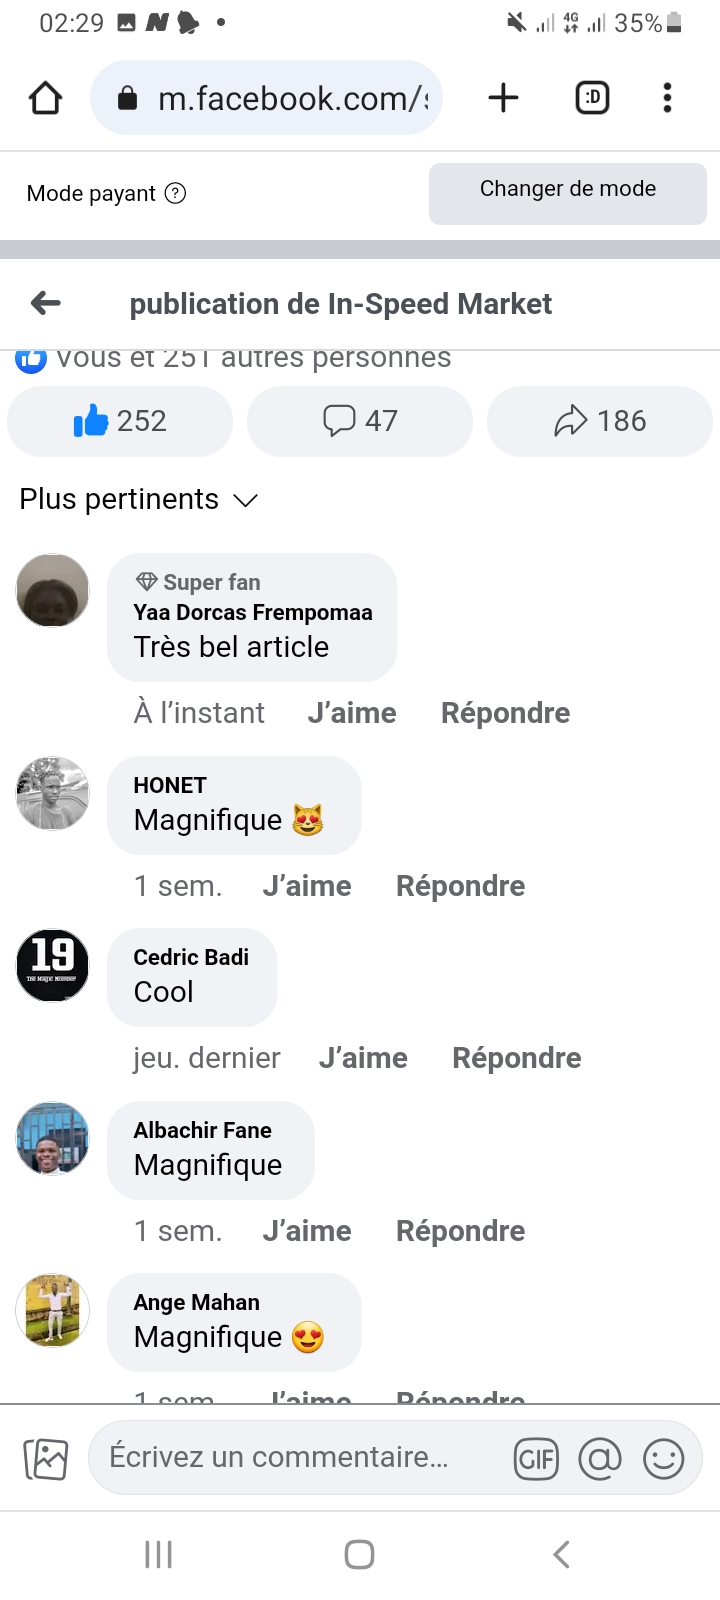This screenshot has width=720, height=1600.
Task: Tap the browser home icon
Action: [x=46, y=98]
